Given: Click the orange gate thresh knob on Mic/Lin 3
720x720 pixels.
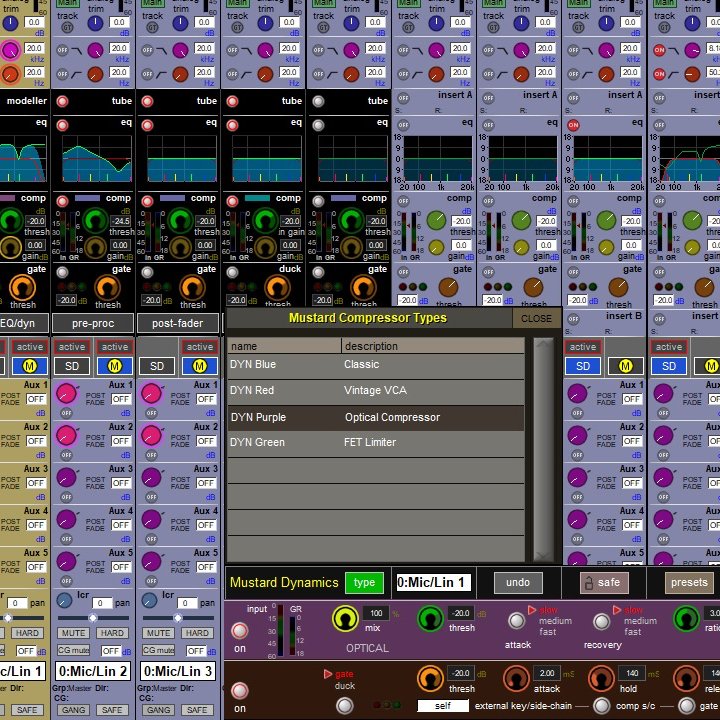Looking at the screenshot, I should pos(192,288).
